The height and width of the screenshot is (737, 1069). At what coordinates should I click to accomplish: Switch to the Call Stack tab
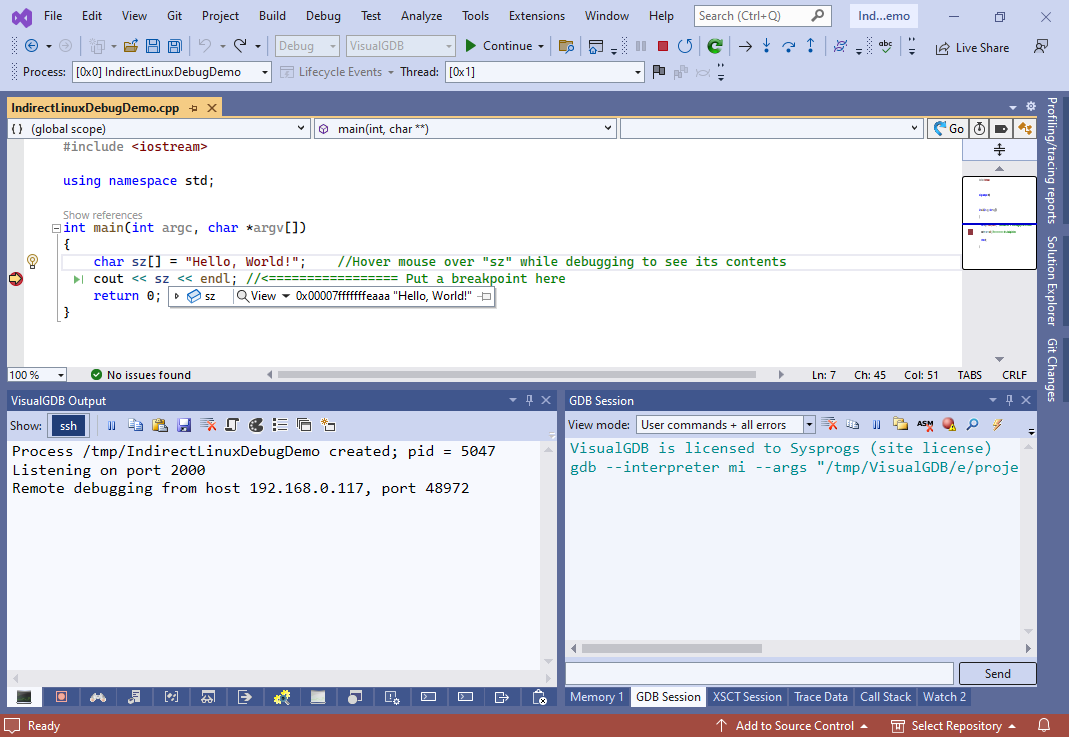coord(885,697)
